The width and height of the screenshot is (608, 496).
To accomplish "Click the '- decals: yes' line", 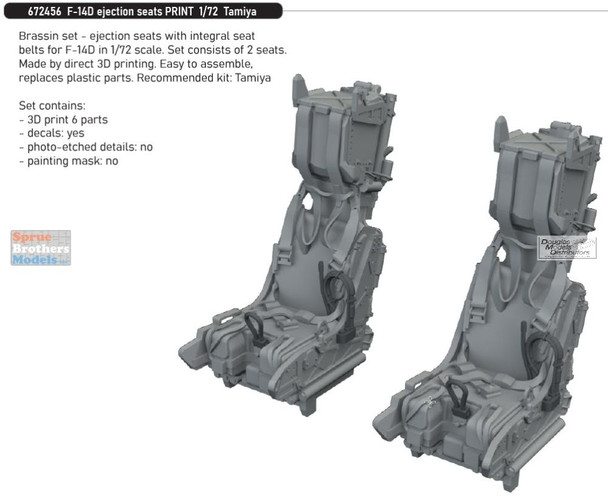I will (x=52, y=133).
